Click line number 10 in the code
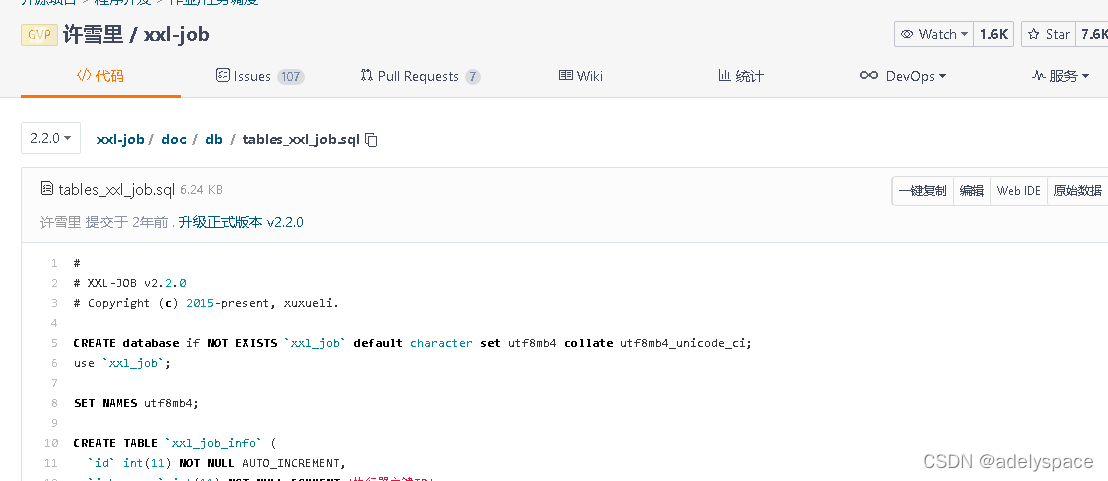The width and height of the screenshot is (1108, 481). click(x=51, y=443)
